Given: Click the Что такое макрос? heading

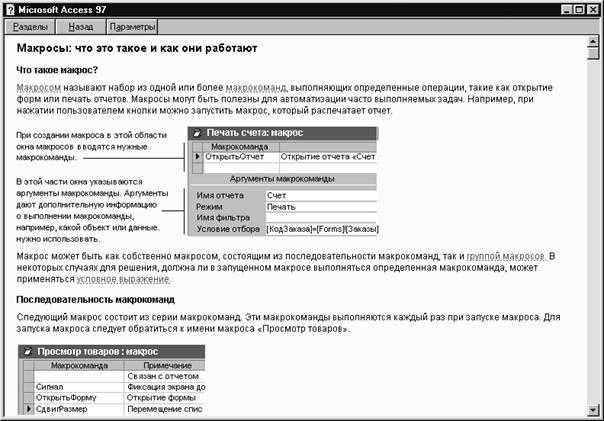Looking at the screenshot, I should tap(57, 70).
